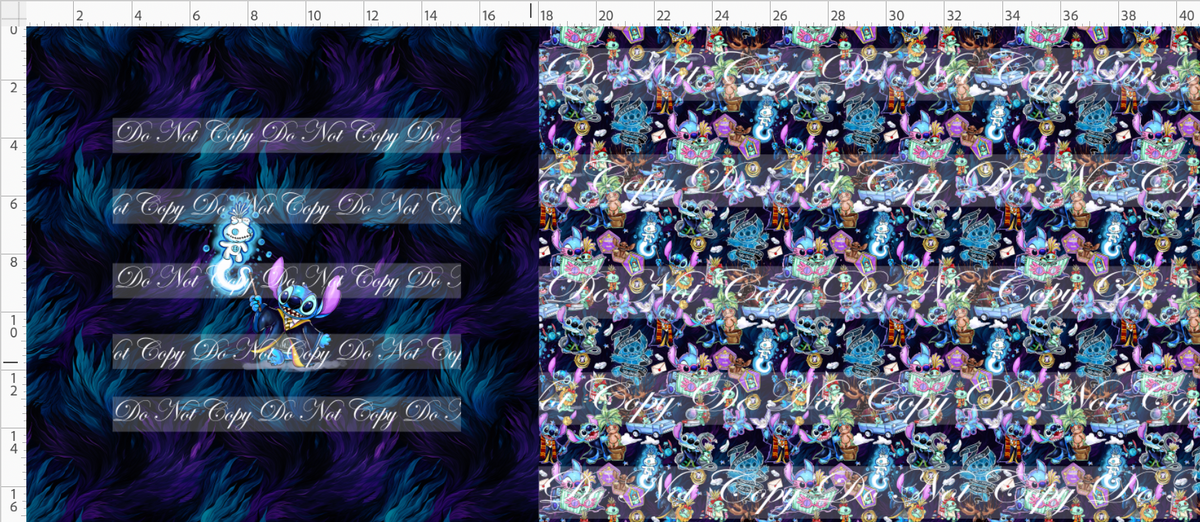Image resolution: width=1200 pixels, height=522 pixels.
Task: Select the repeating character pattern artwork on the right
Action: tap(869, 275)
